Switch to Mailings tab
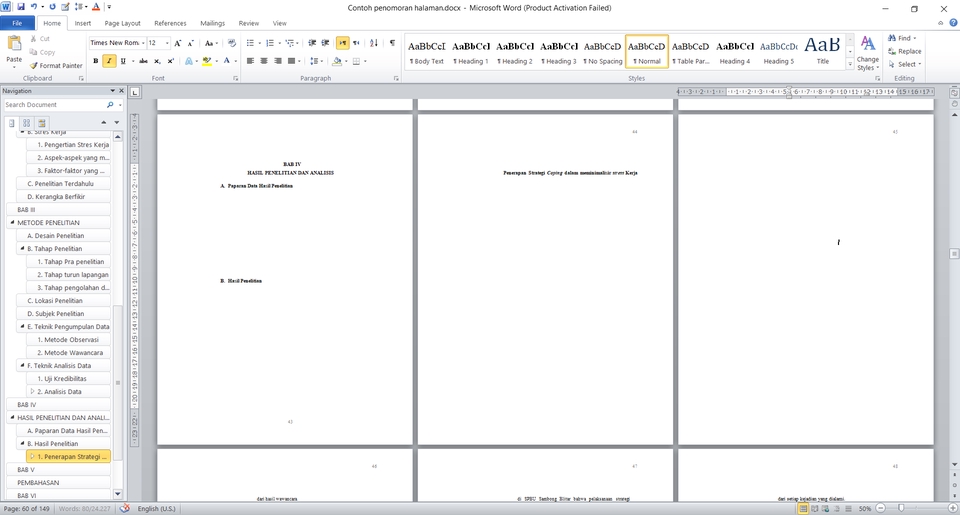Screen dimensions: 960x515 pos(212,23)
